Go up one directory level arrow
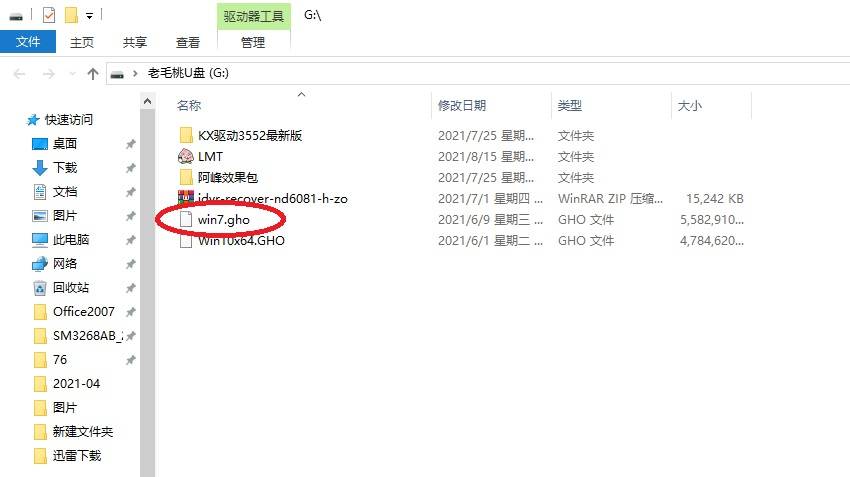The width and height of the screenshot is (850, 477). pyautogui.click(x=93, y=74)
